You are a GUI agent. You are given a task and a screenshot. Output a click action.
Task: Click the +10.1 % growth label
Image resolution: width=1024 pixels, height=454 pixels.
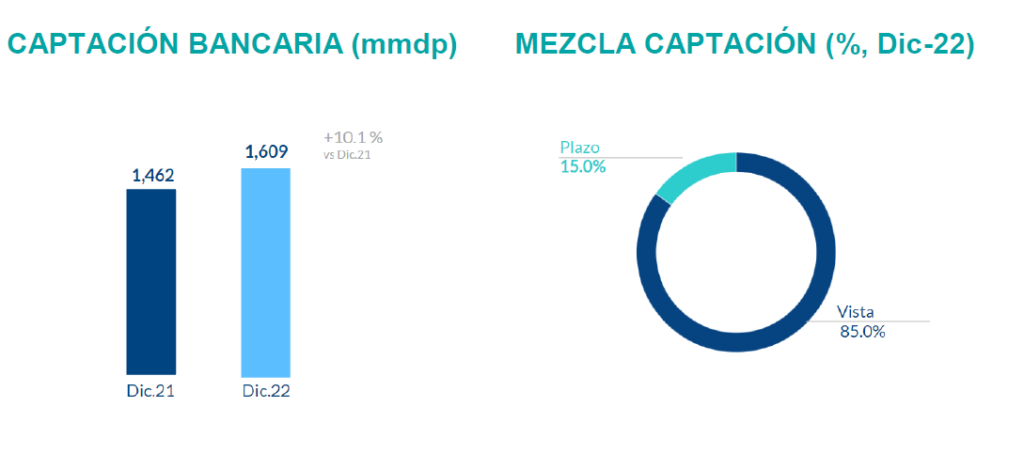pos(353,137)
